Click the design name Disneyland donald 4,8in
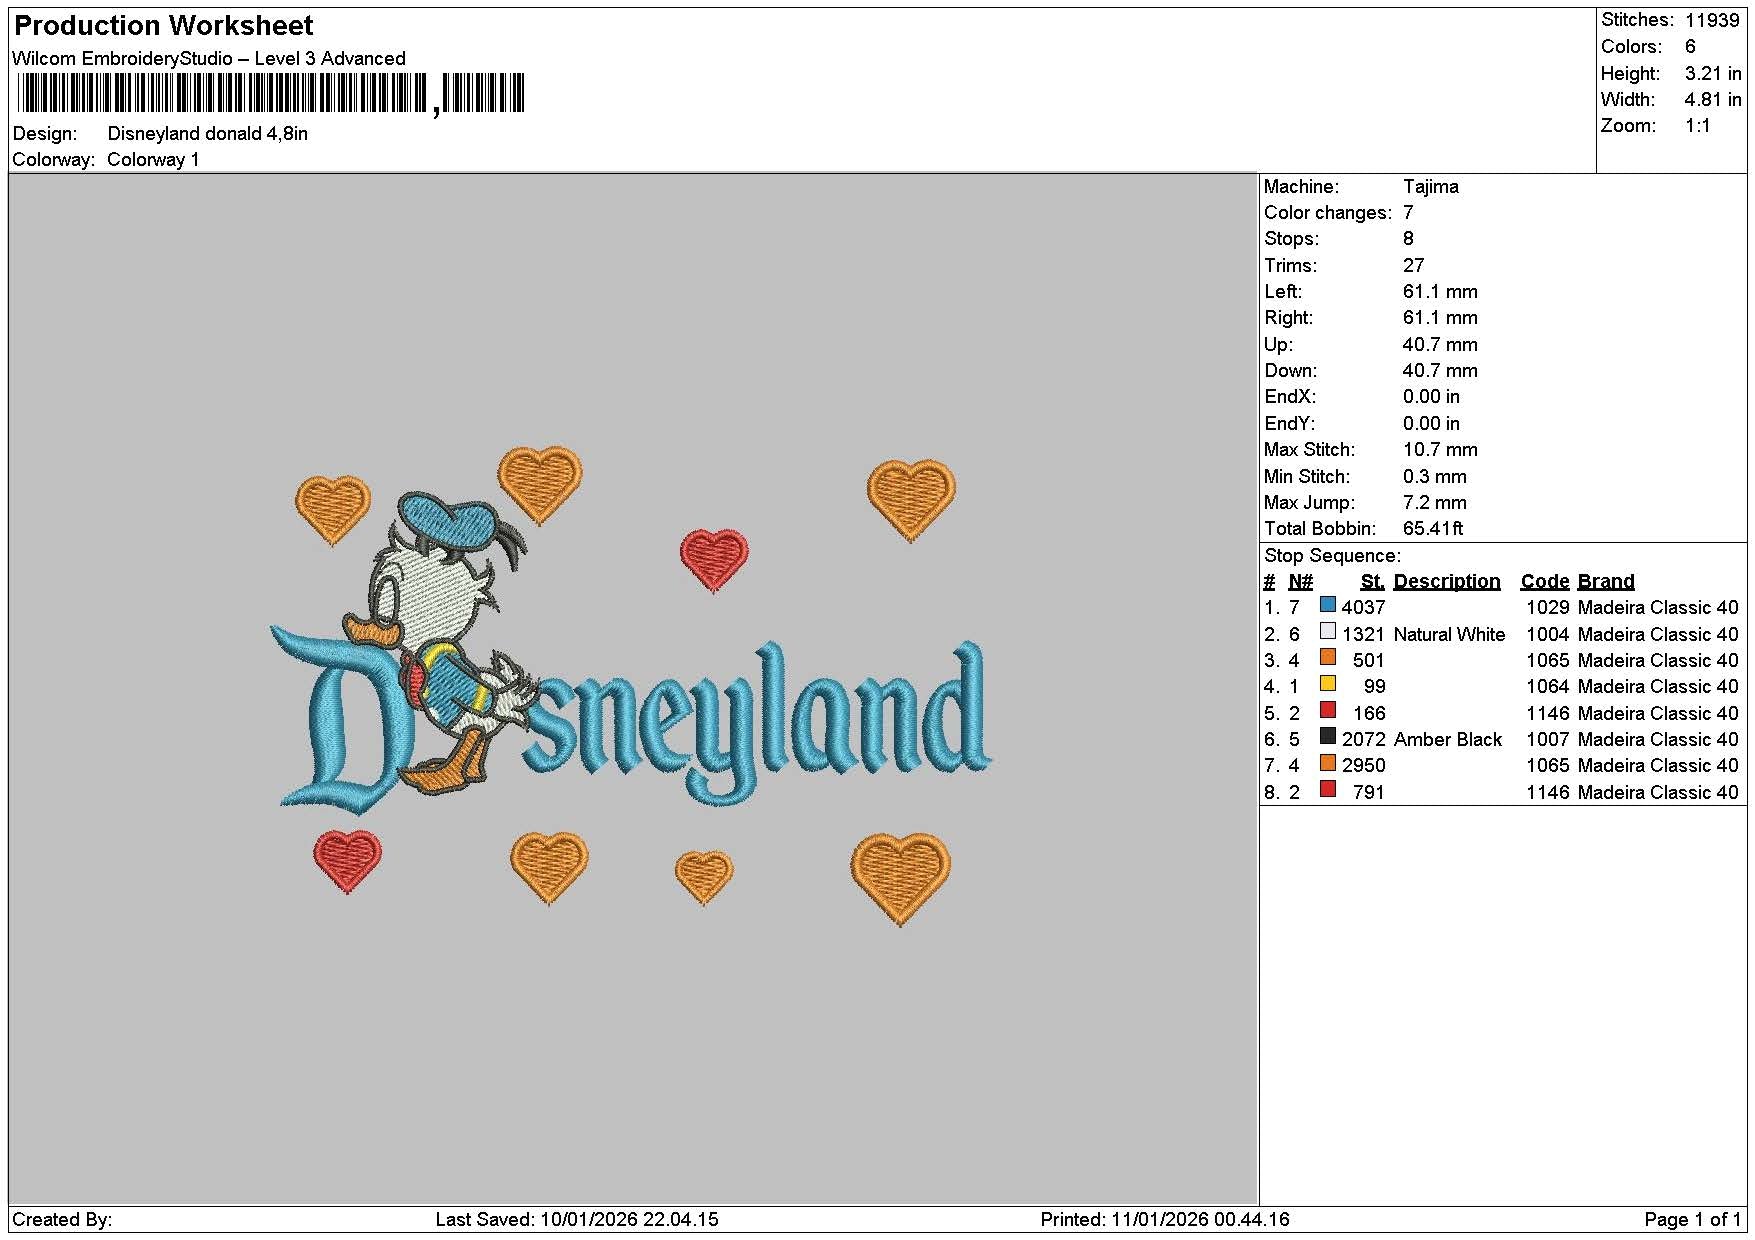This screenshot has height=1240, width=1755. (207, 133)
